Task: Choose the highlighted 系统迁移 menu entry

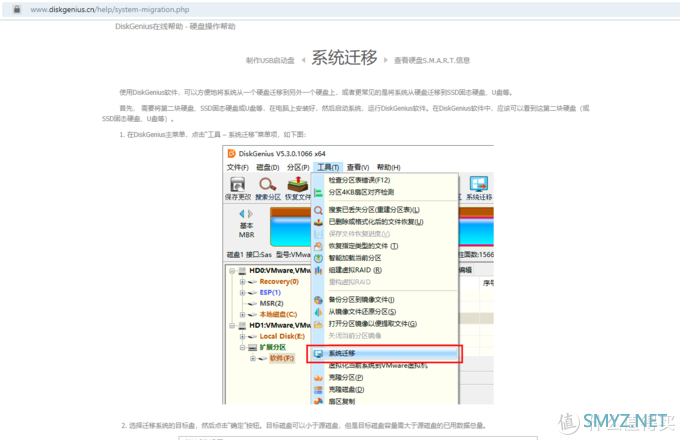Action: tap(385, 354)
